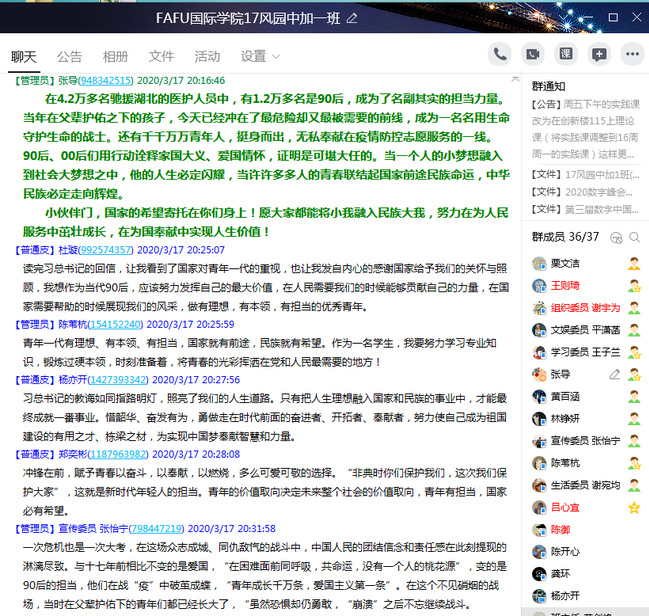Start a group video call
This screenshot has width=649, height=616.
pyautogui.click(x=533, y=54)
